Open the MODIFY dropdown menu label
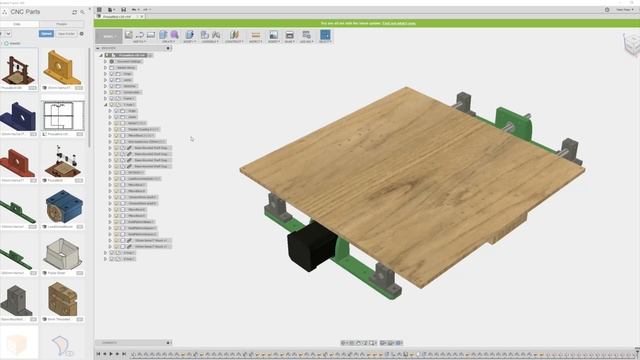This screenshot has width=640, height=360. [189, 42]
